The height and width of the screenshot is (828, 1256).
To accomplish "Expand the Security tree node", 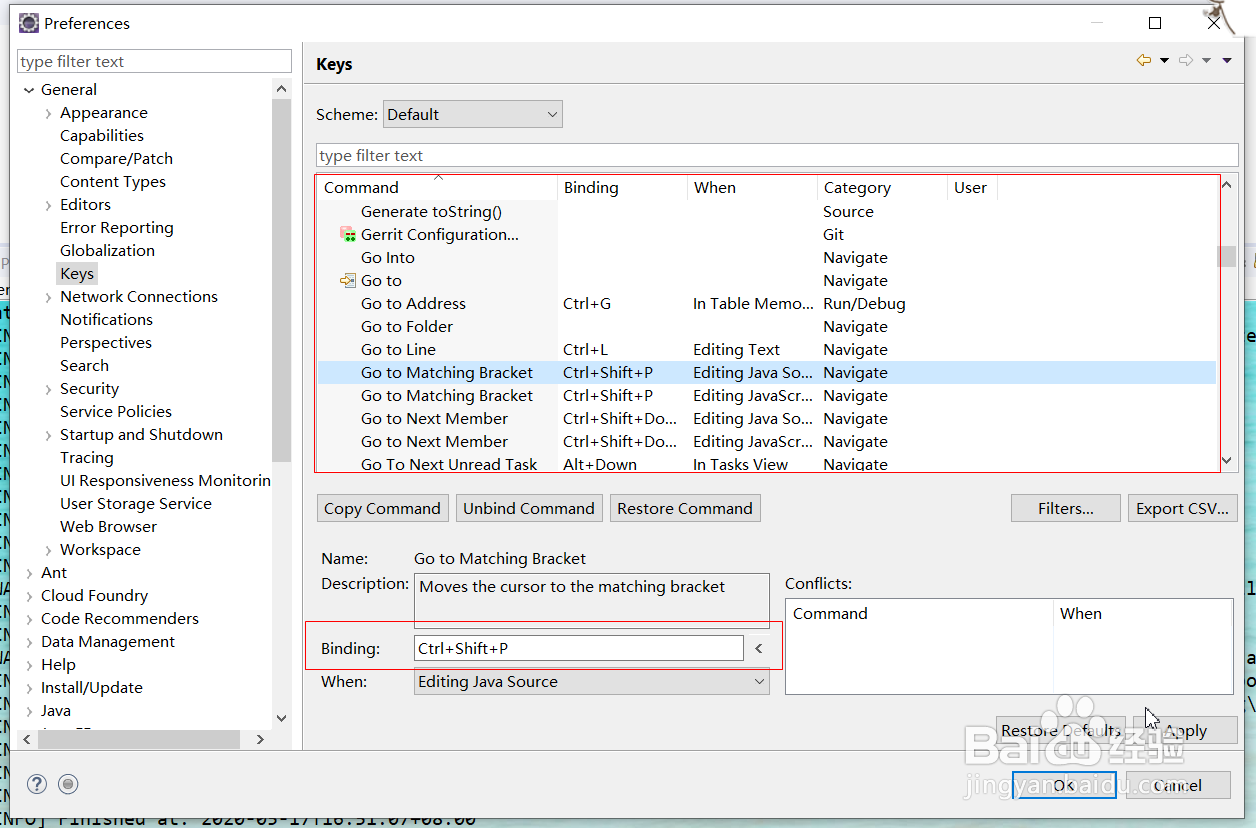I will click(x=48, y=389).
